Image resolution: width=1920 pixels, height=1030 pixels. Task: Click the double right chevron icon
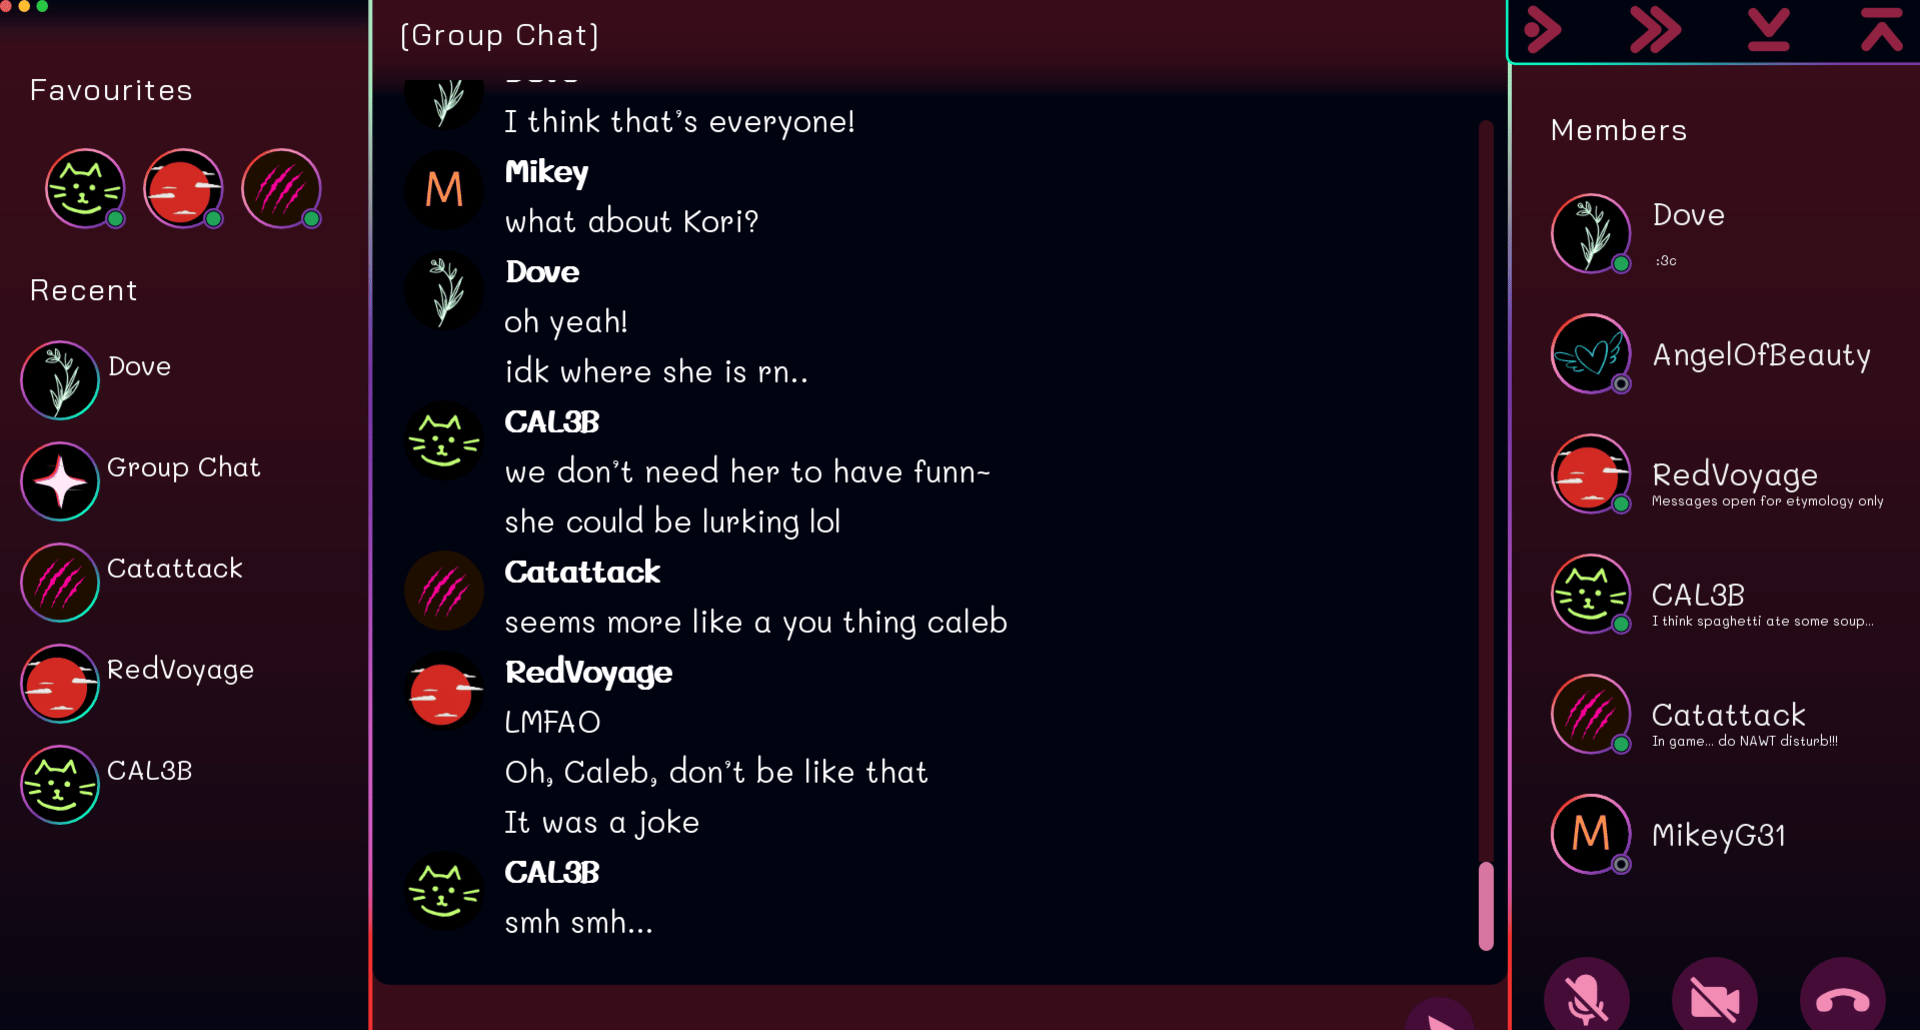pyautogui.click(x=1655, y=30)
